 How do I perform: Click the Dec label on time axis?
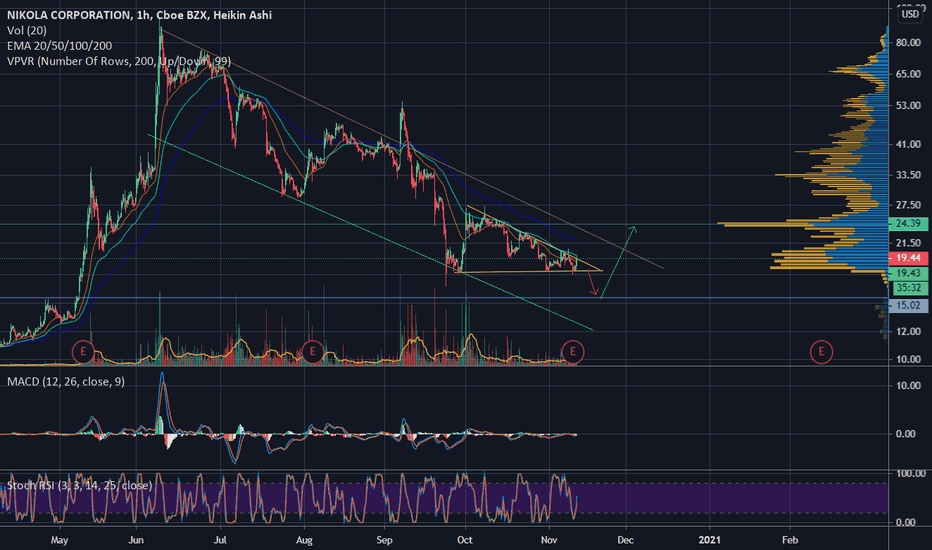pyautogui.click(x=625, y=540)
